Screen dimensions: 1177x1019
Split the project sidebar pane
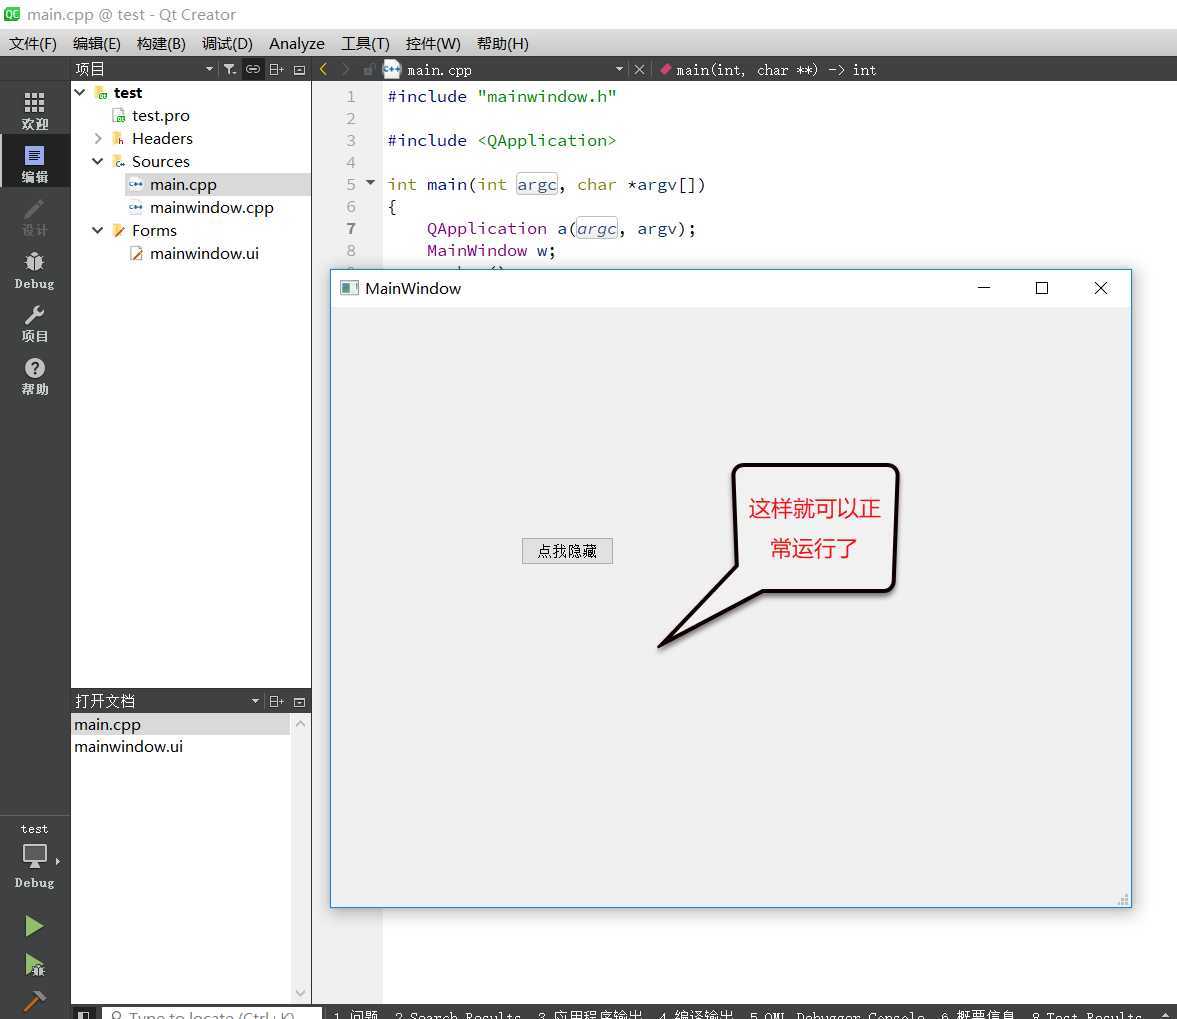[276, 70]
